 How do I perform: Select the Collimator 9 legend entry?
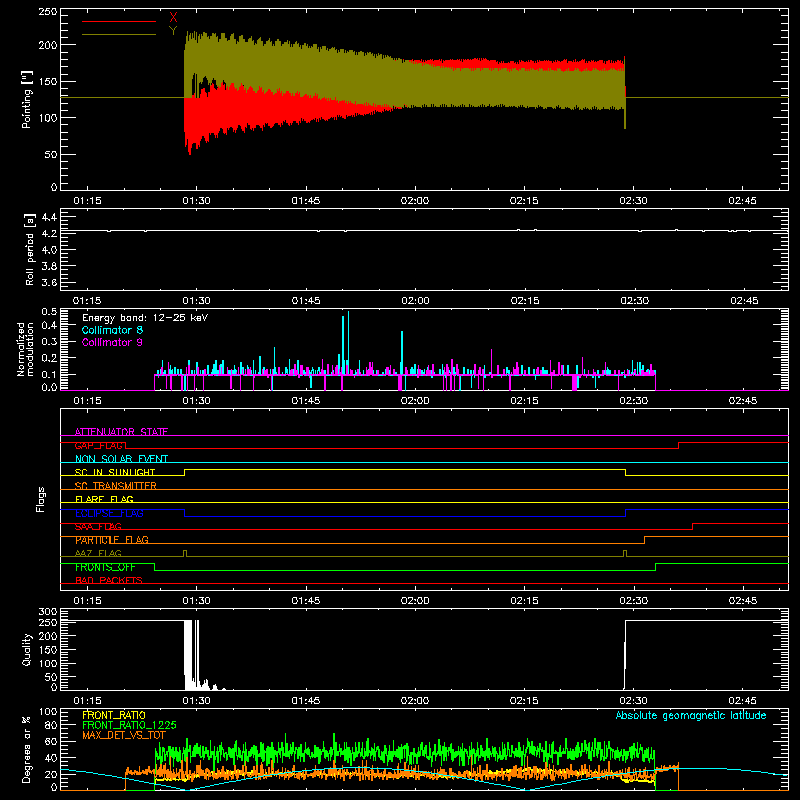112,342
